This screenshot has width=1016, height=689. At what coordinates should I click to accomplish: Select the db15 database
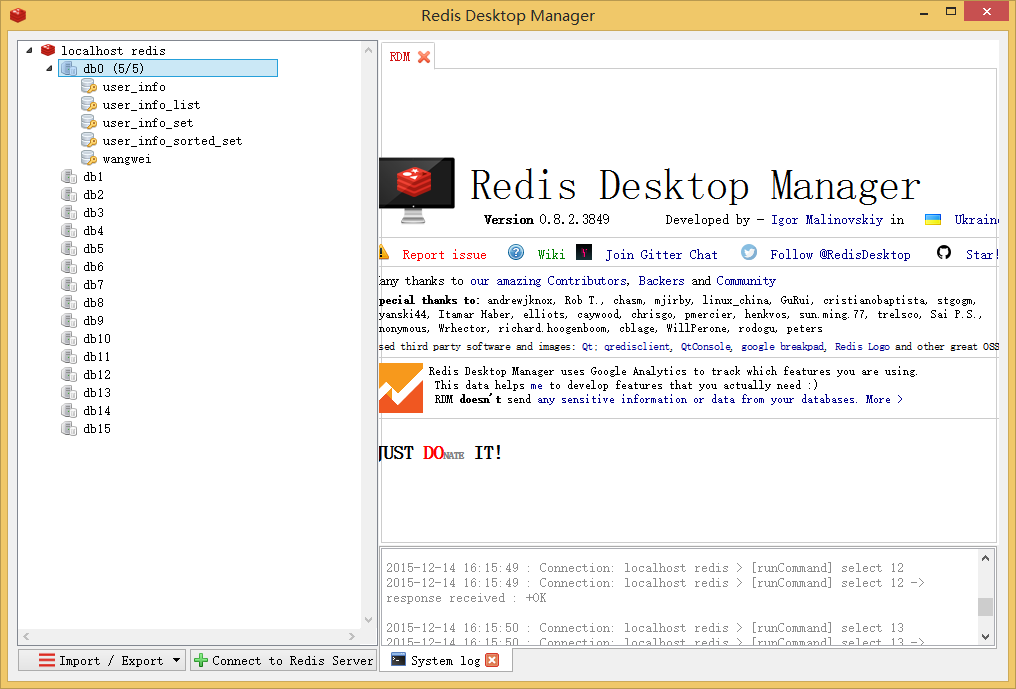click(97, 429)
